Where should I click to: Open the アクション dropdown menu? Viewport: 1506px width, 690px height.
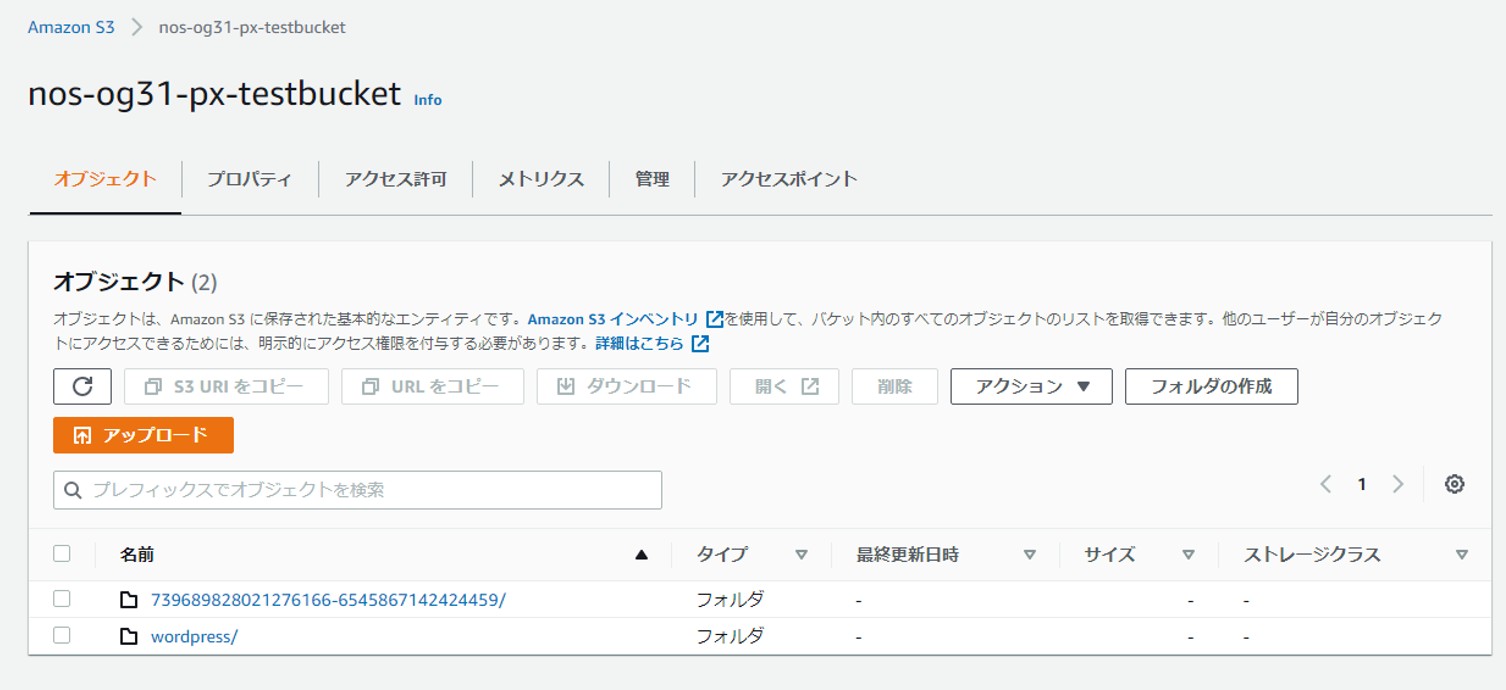tap(1031, 386)
